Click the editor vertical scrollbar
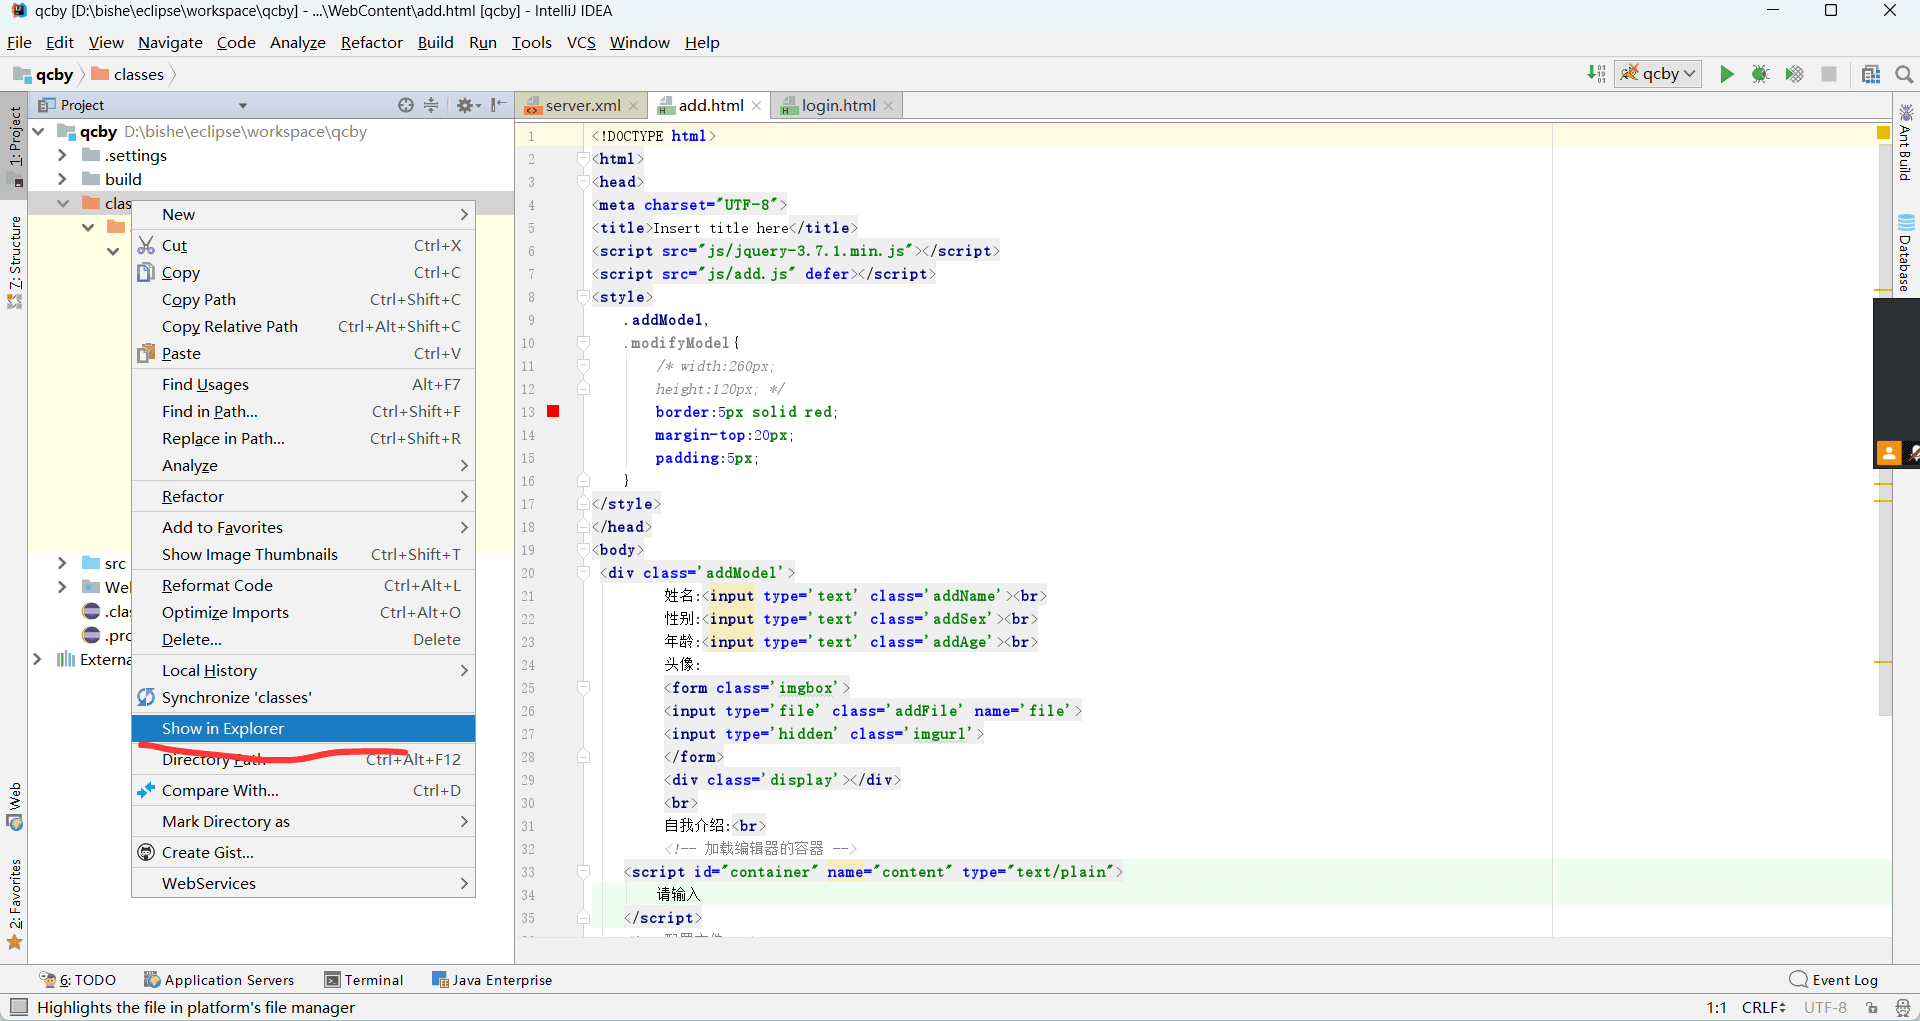The width and height of the screenshot is (1920, 1021). pos(1884,430)
